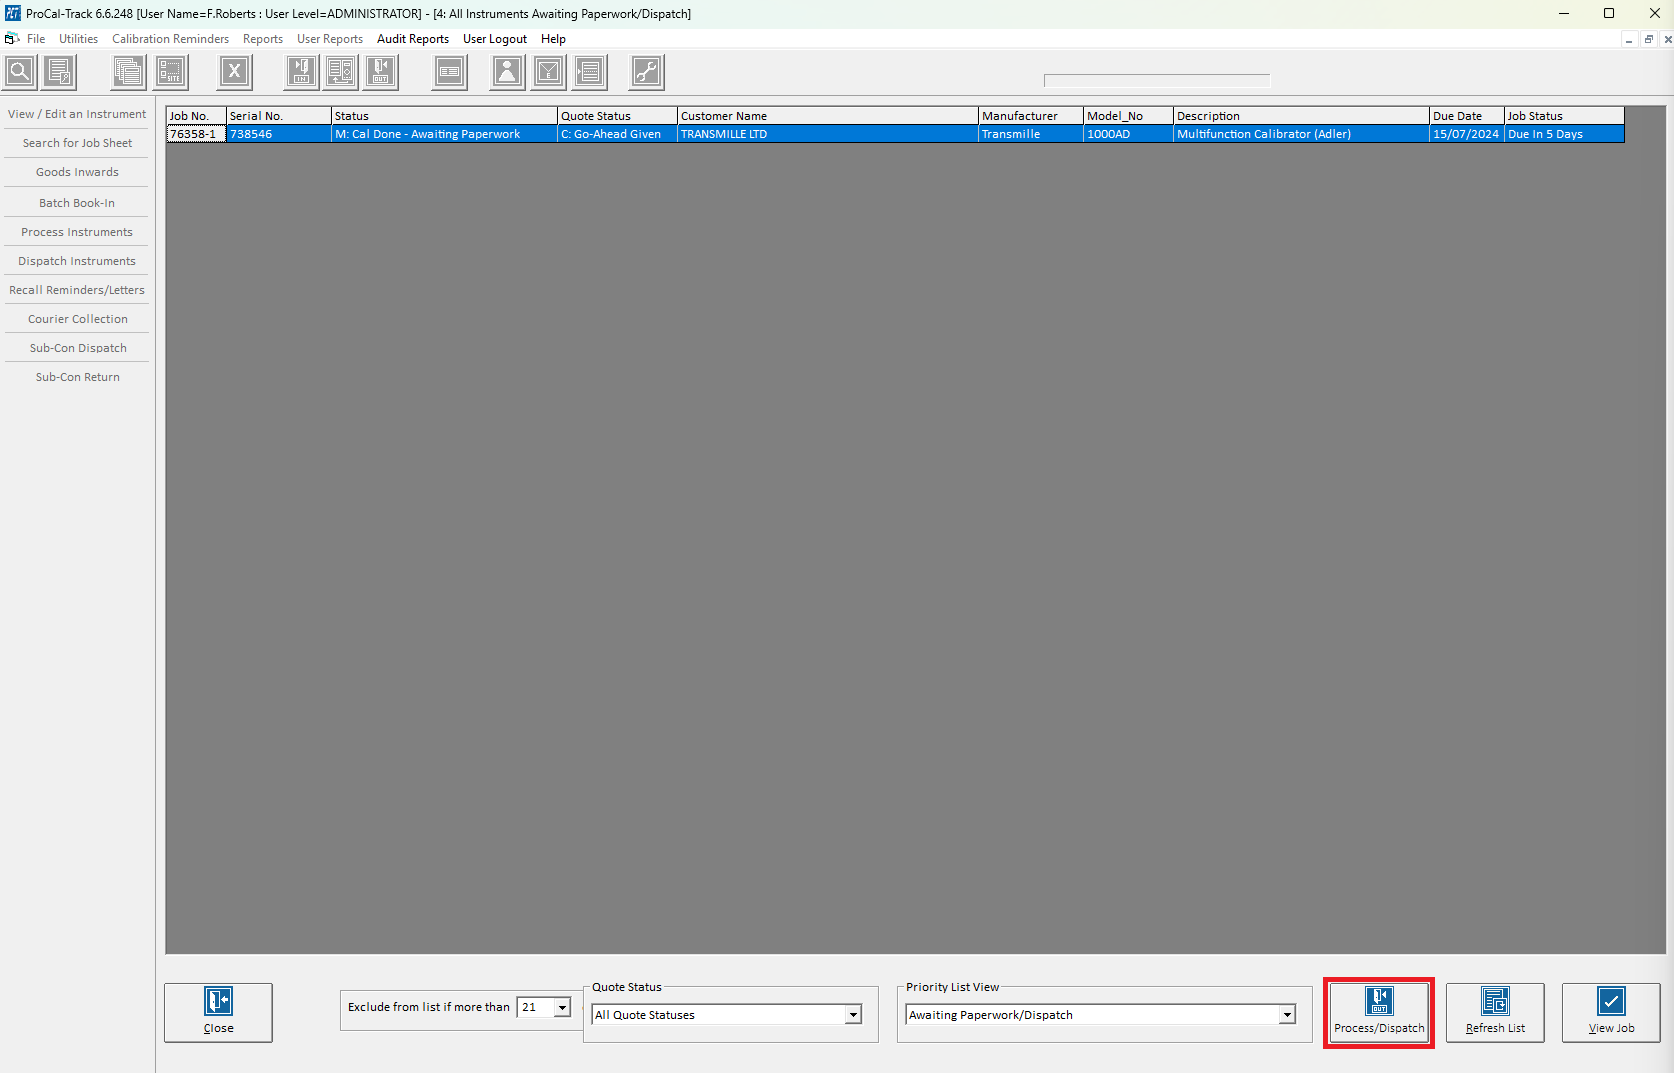Select Process Instruments in the sidebar
1674x1073 pixels.
(77, 232)
